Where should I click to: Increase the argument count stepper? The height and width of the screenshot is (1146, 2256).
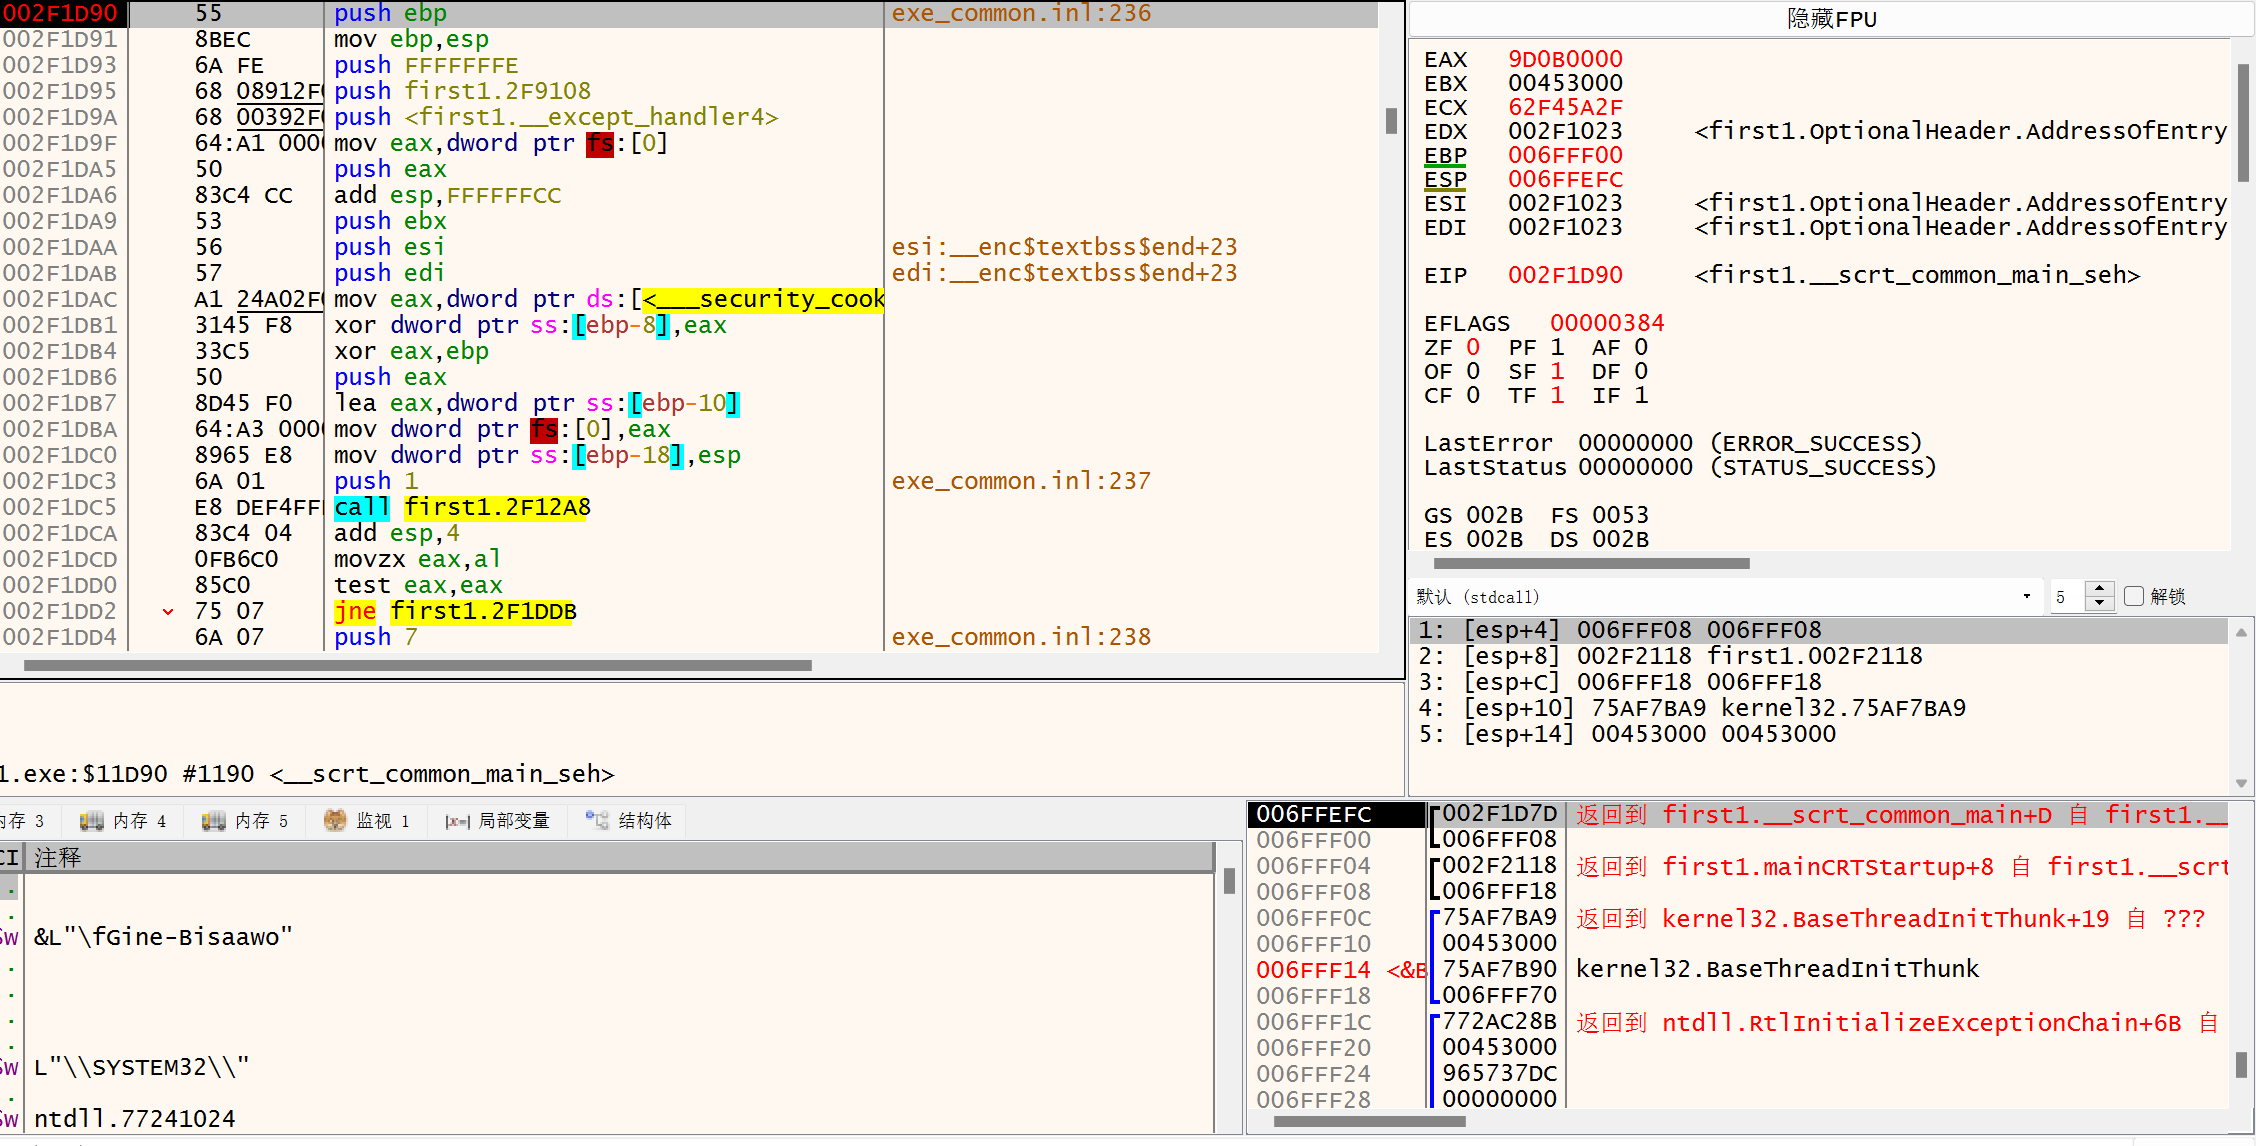(x=2099, y=589)
